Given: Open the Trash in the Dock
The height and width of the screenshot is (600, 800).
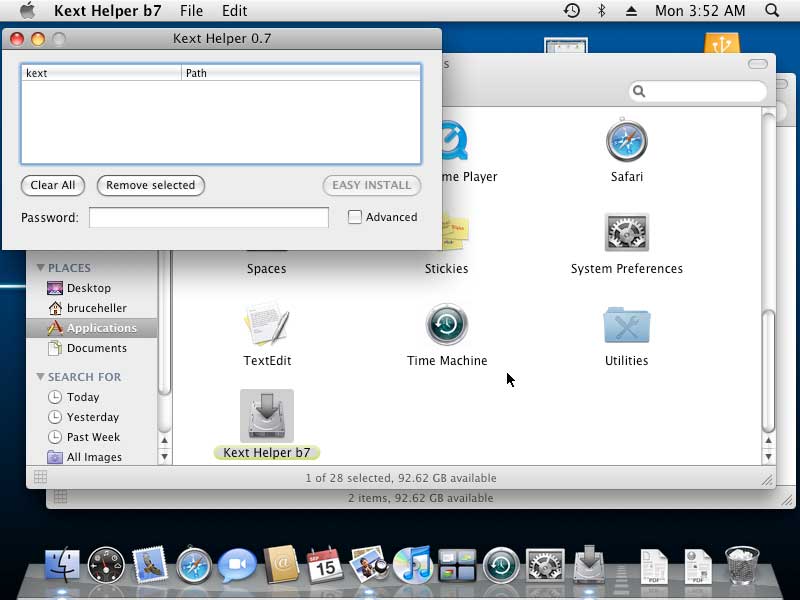Looking at the screenshot, I should coord(742,565).
